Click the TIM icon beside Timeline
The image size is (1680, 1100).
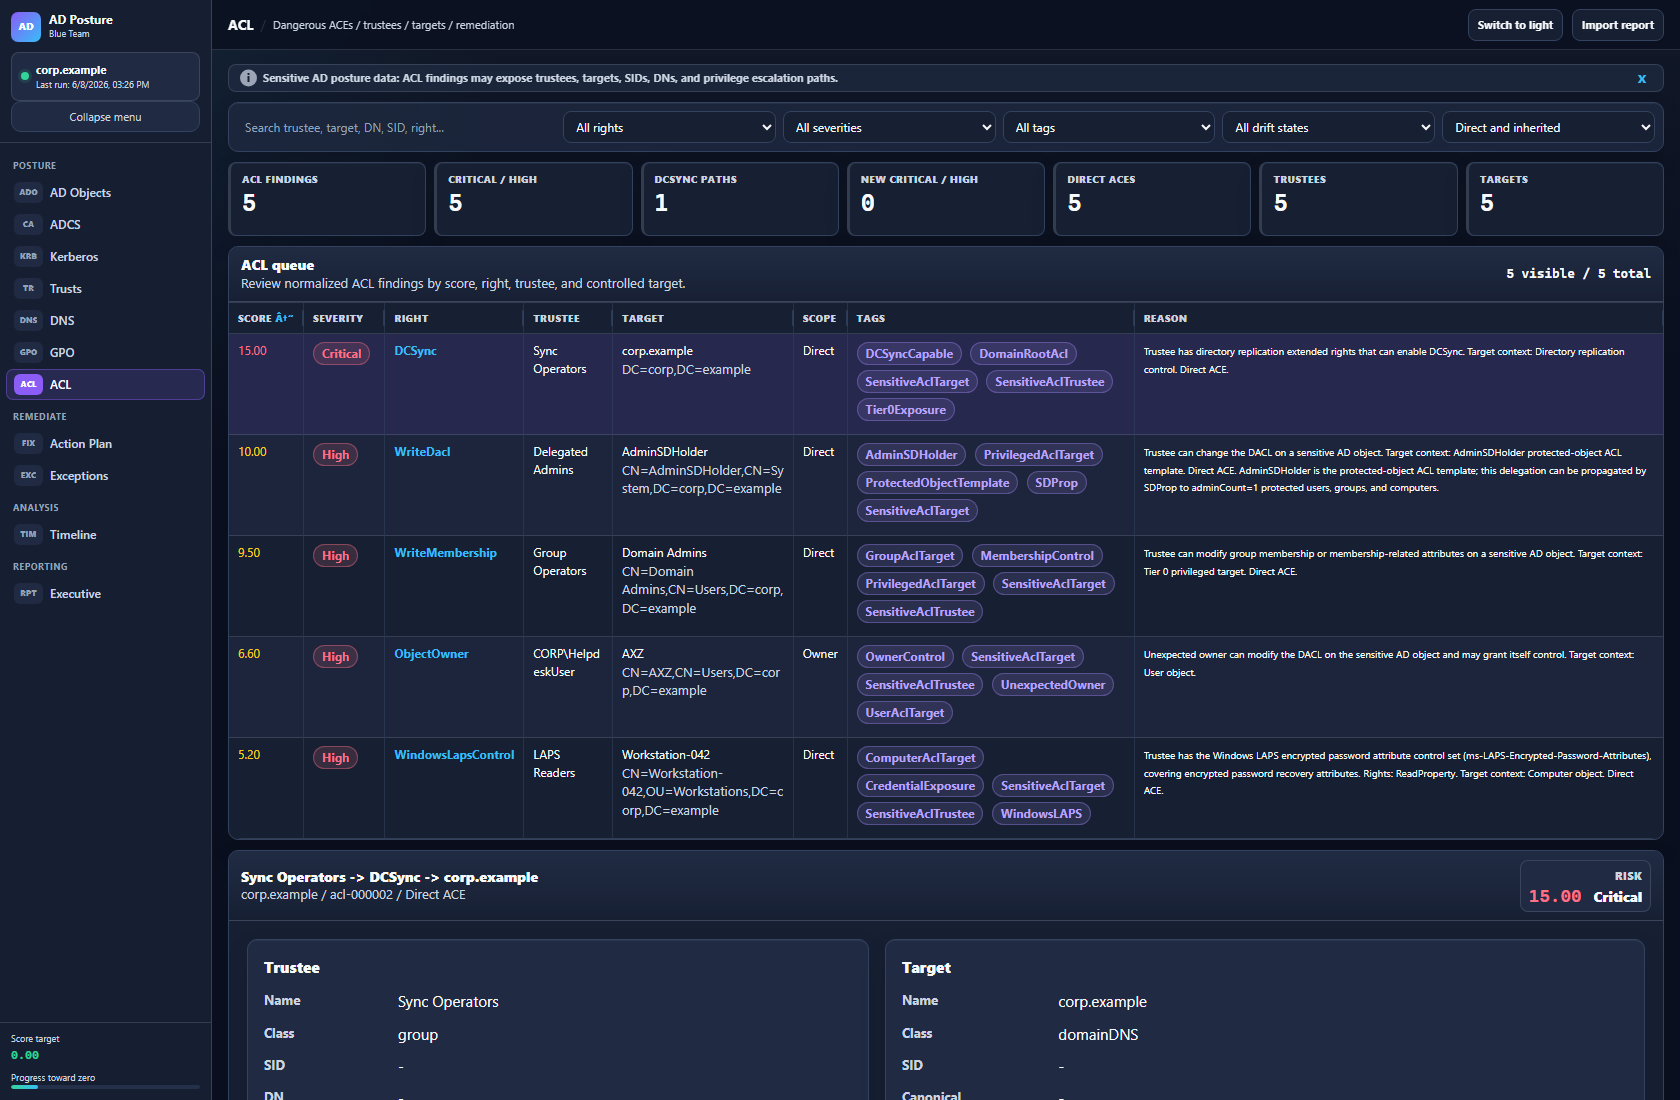[28, 535]
